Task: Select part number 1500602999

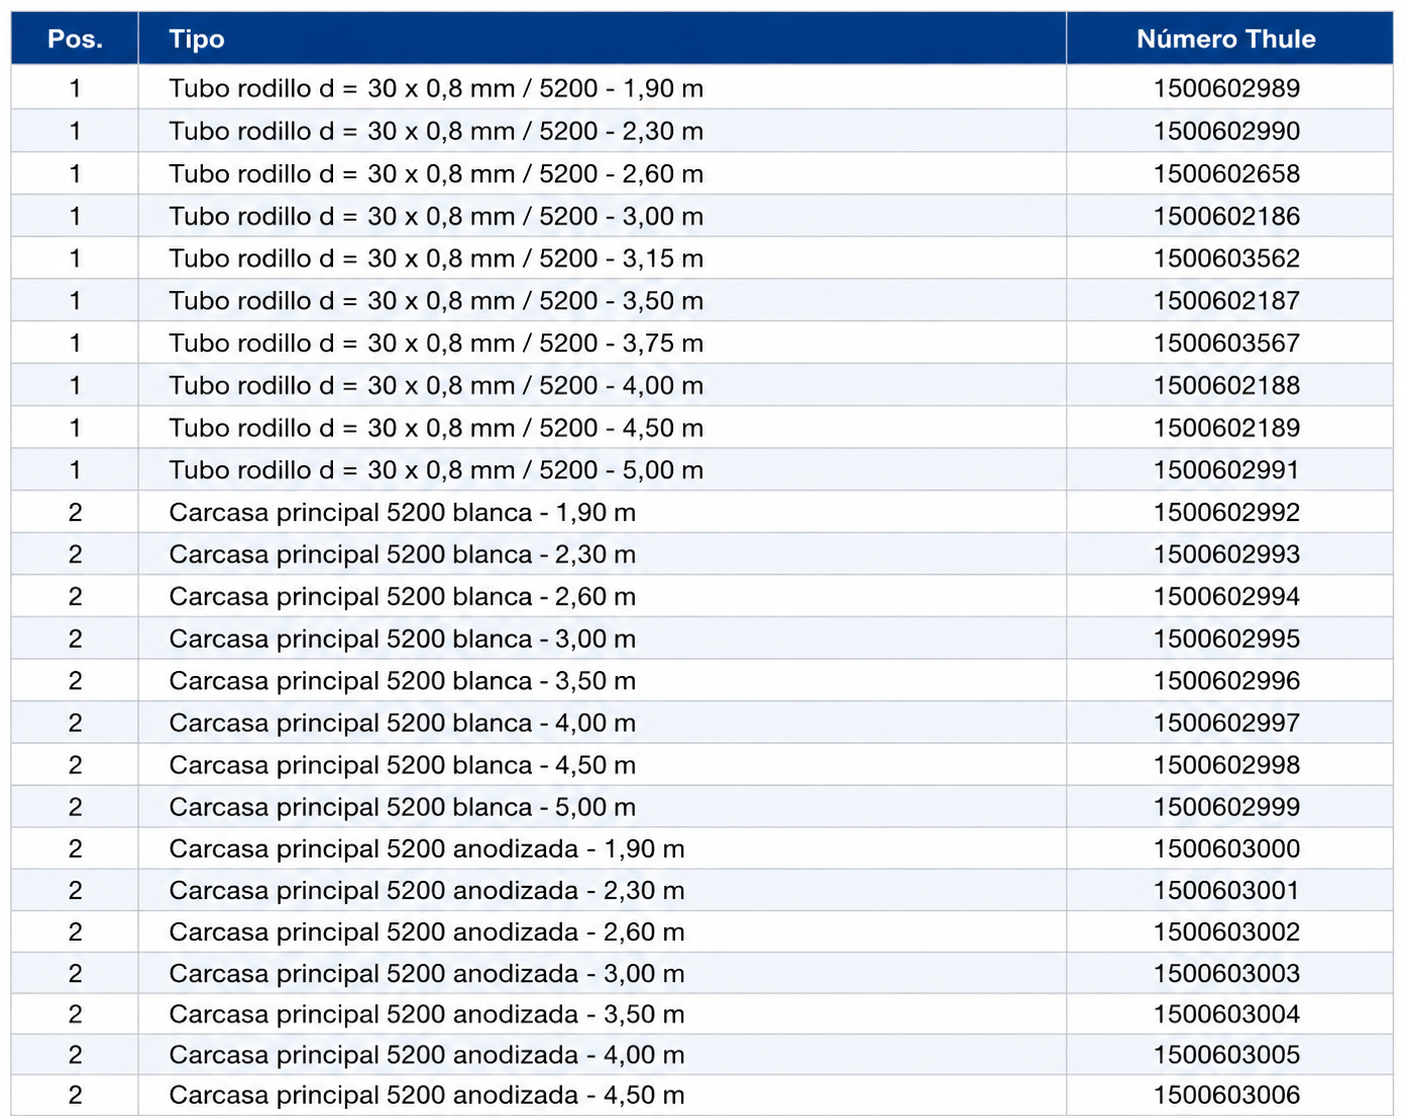Action: [1227, 806]
